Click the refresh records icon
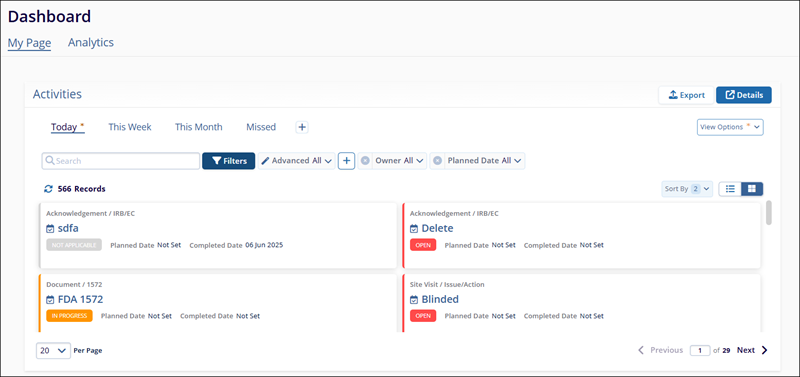 coord(48,189)
